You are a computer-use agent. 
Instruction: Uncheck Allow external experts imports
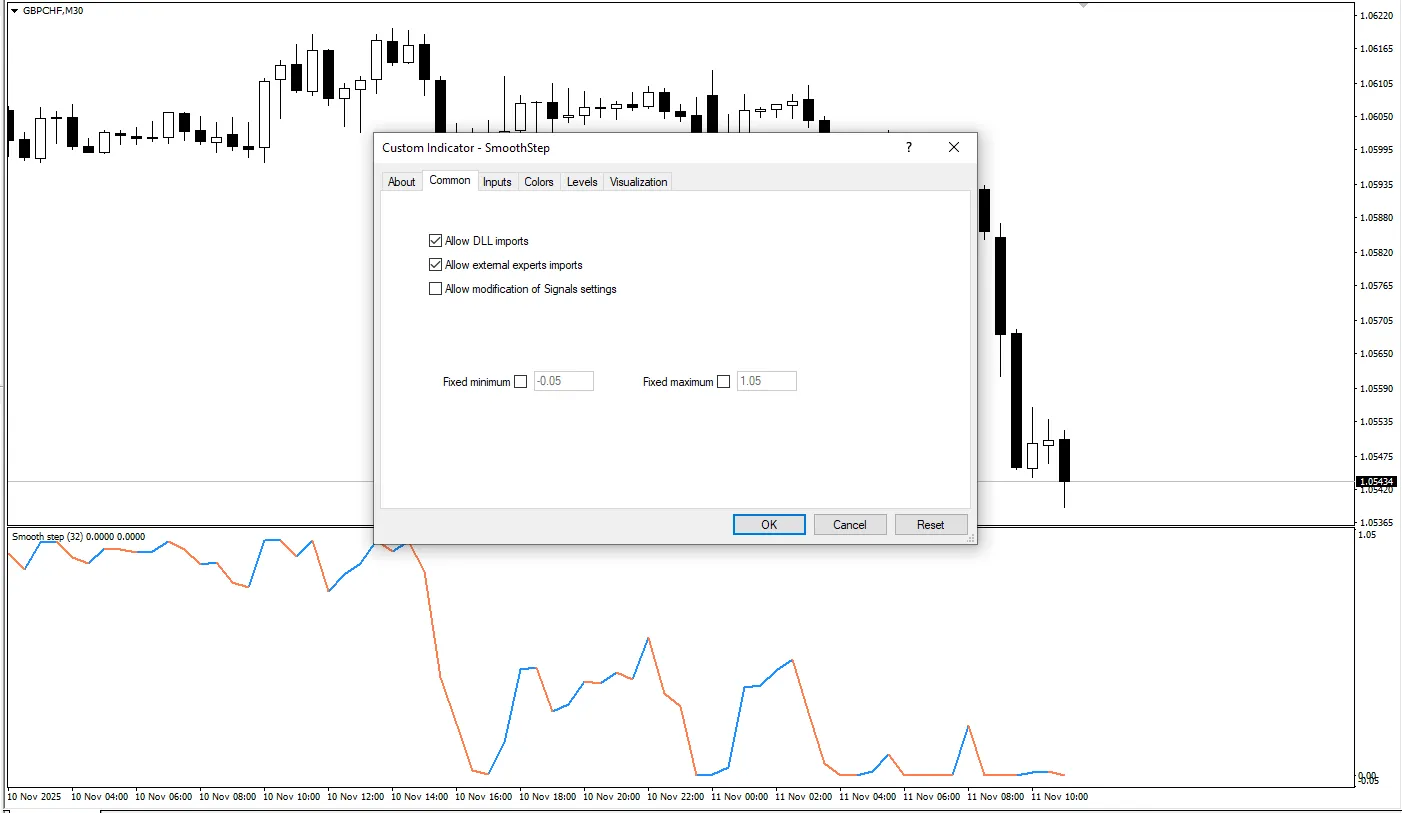pos(435,265)
